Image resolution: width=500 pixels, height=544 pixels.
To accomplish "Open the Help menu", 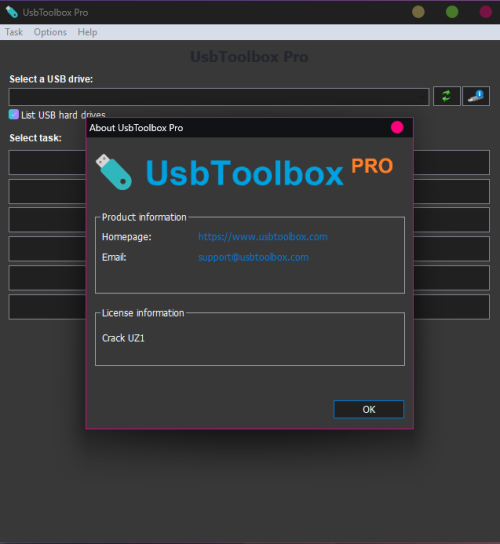I will (x=87, y=32).
